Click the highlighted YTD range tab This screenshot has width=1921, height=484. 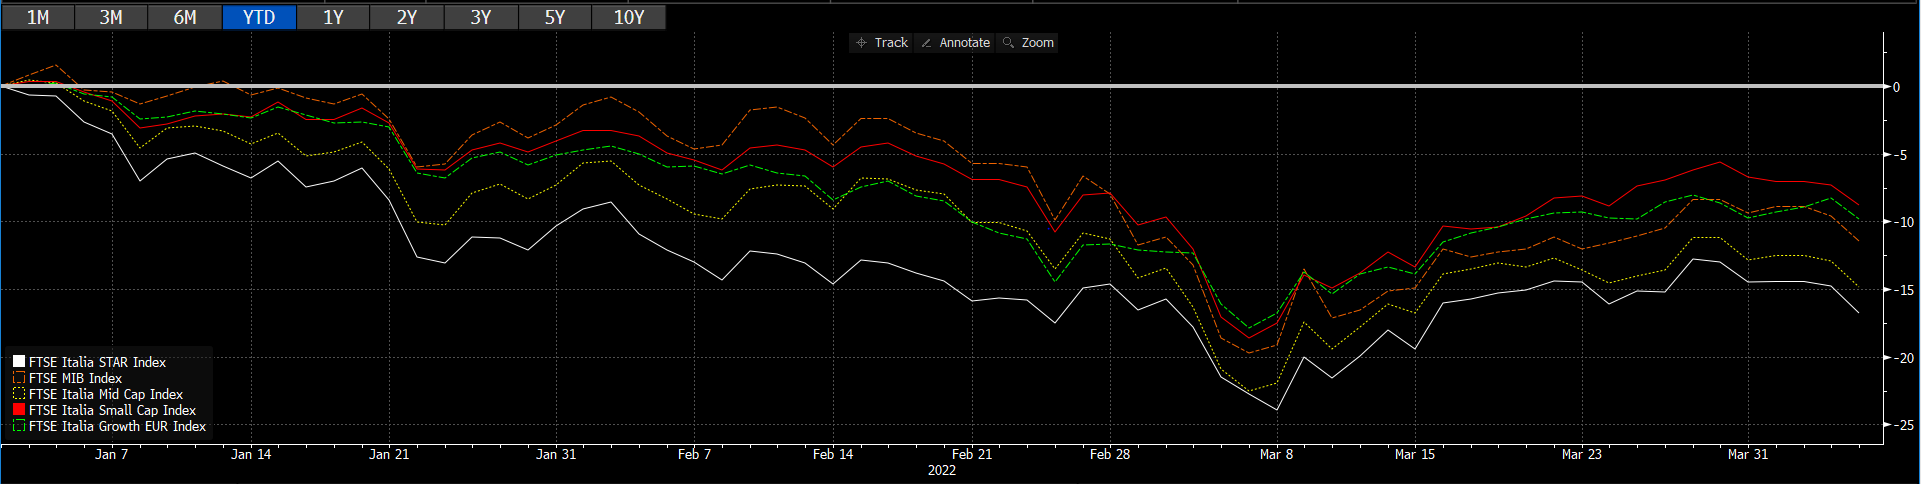pyautogui.click(x=259, y=17)
